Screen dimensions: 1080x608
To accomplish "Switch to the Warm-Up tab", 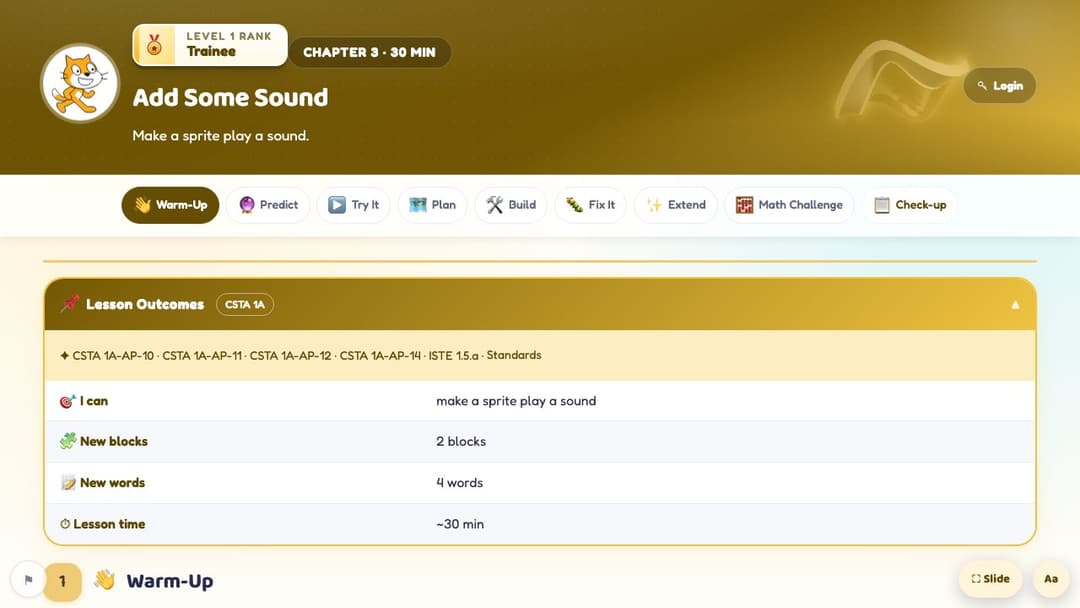I will (x=170, y=205).
